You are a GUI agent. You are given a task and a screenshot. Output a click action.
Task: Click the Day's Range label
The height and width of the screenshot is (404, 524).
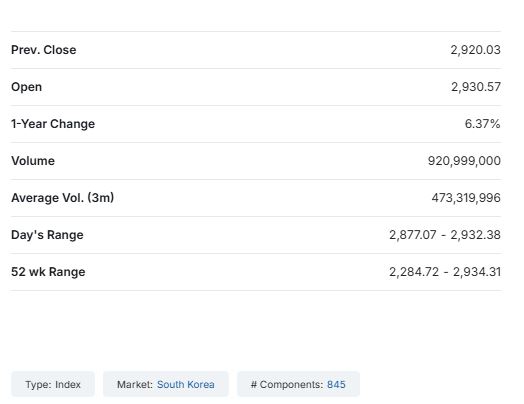click(x=47, y=235)
